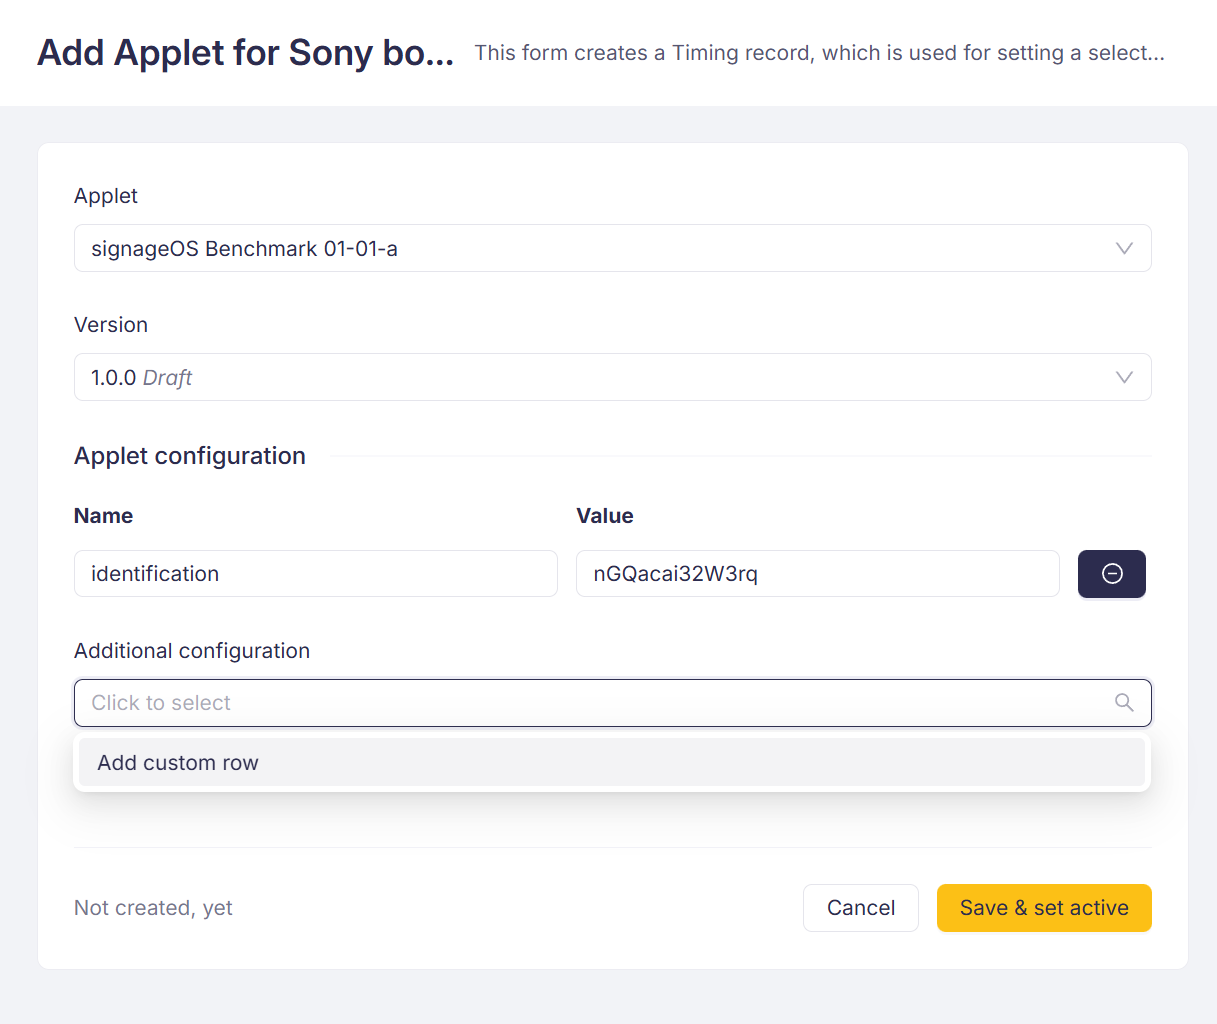
Task: Click the Name column header
Action: point(103,516)
